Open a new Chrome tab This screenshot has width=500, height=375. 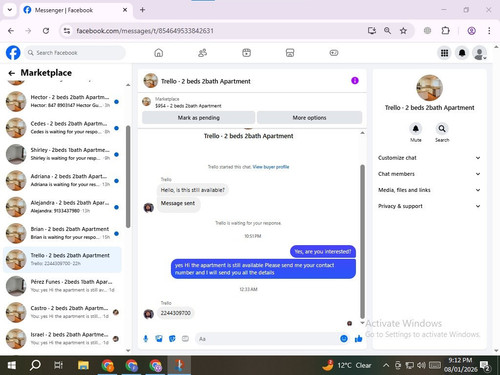pos(142,10)
